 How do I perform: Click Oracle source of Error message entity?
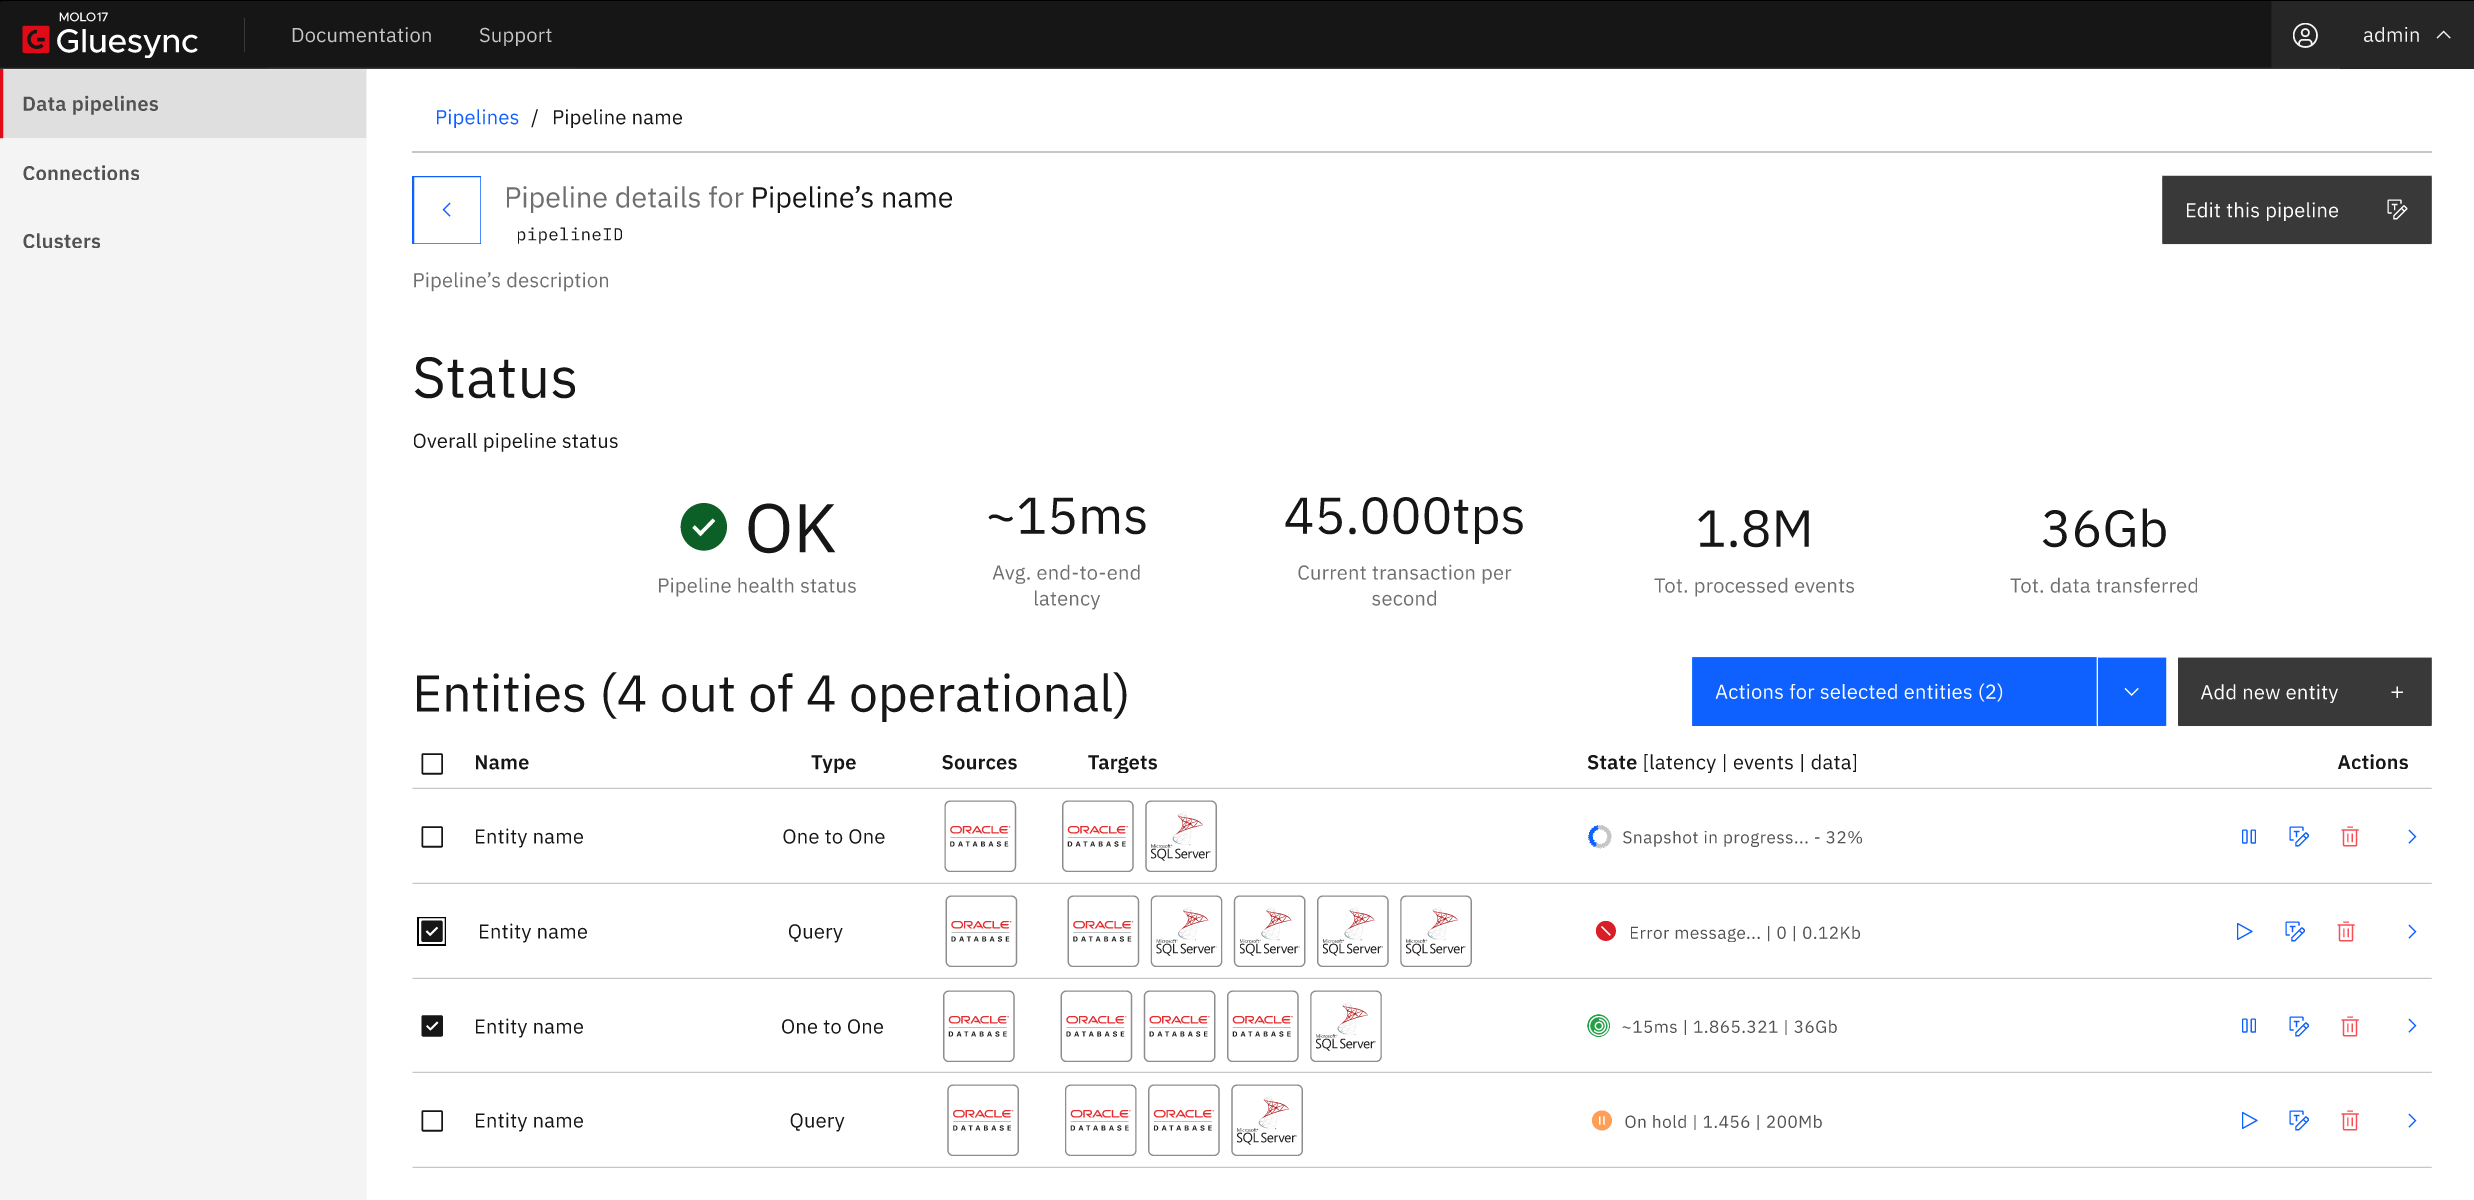(x=981, y=931)
